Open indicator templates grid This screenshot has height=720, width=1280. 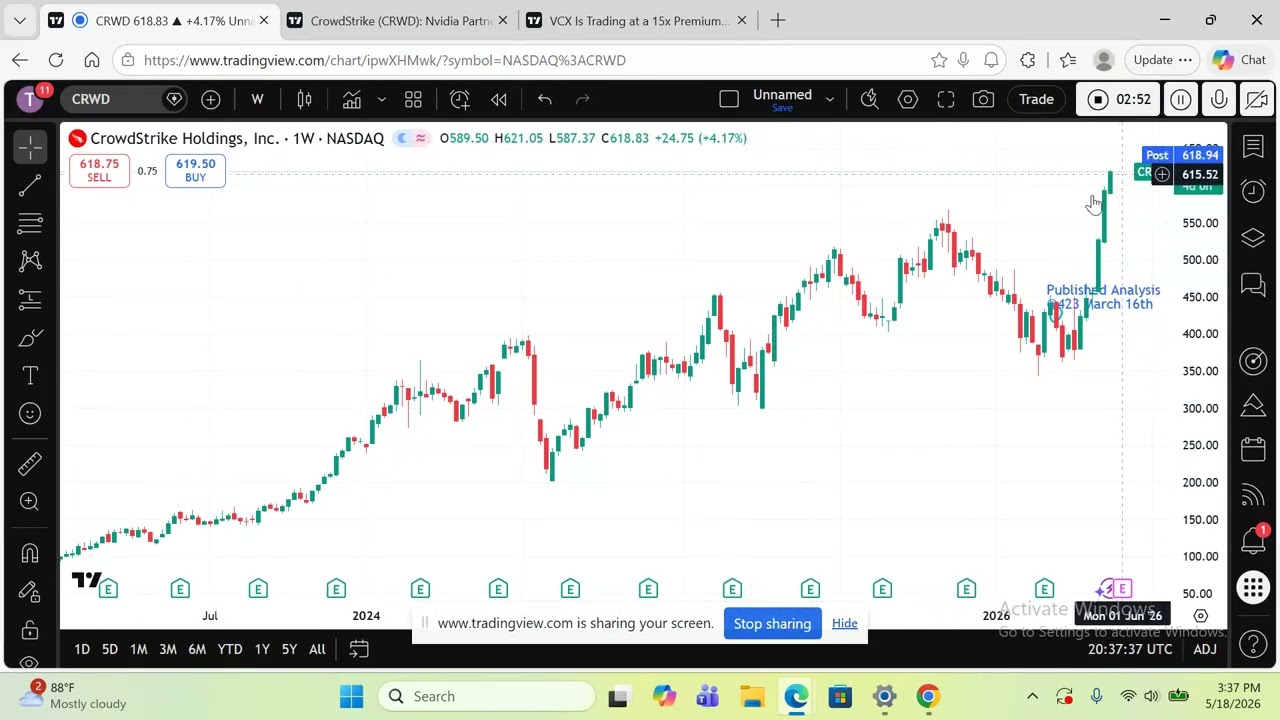point(413,99)
